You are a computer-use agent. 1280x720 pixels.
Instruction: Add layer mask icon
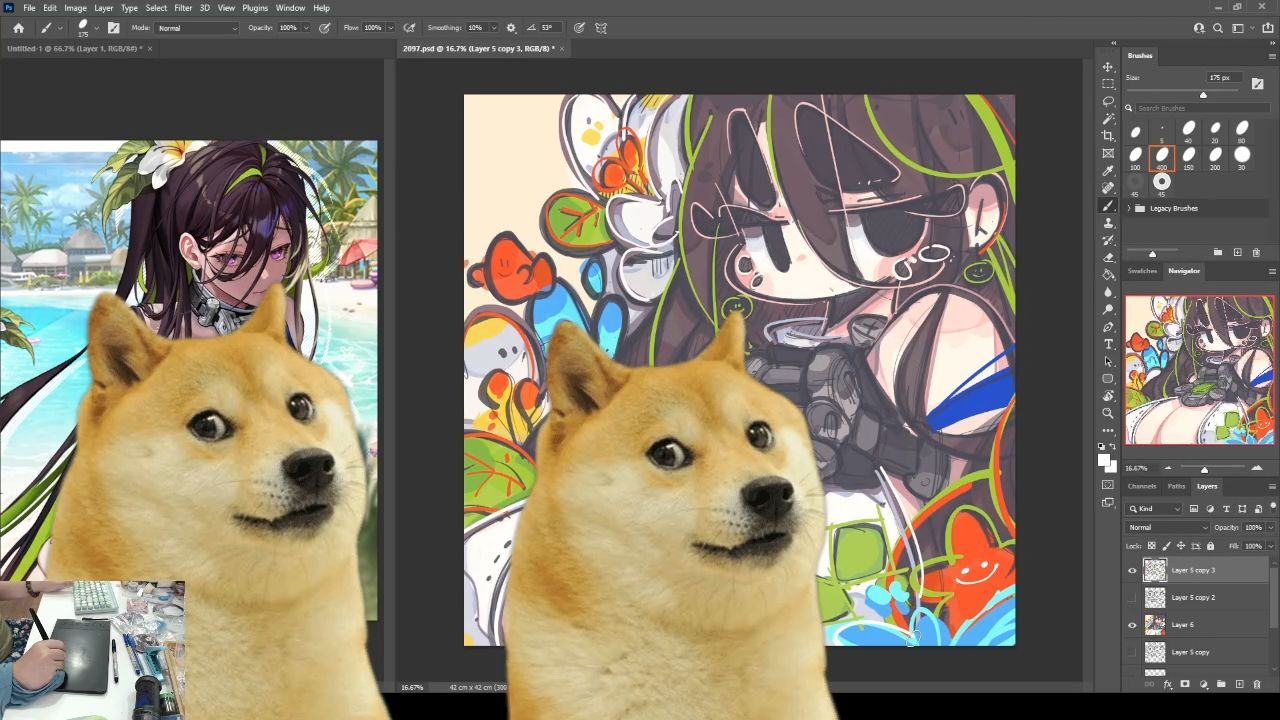click(1185, 684)
